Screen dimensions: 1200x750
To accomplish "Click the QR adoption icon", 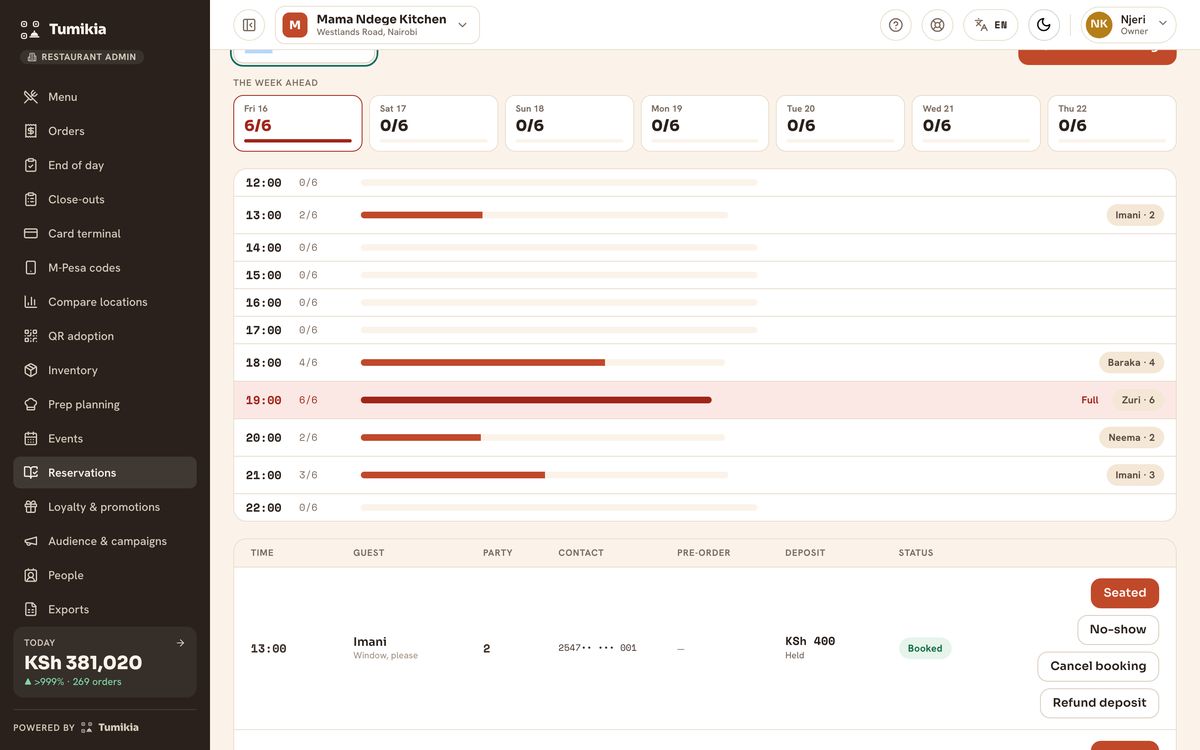I will [x=31, y=336].
